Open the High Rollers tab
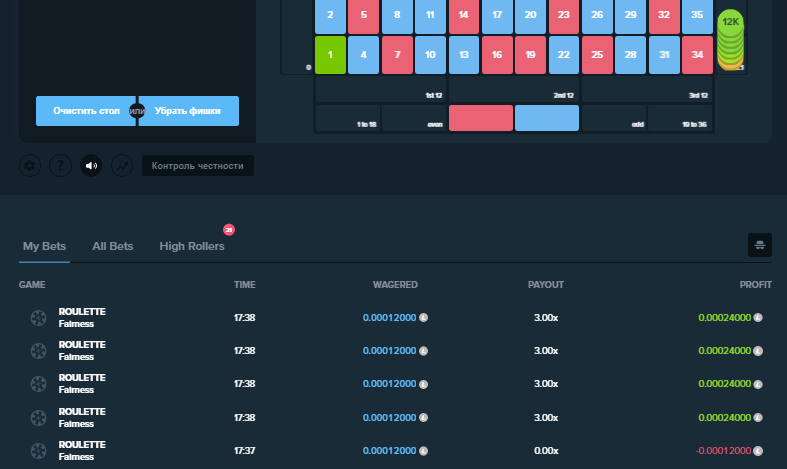The image size is (787, 469). pos(192,246)
